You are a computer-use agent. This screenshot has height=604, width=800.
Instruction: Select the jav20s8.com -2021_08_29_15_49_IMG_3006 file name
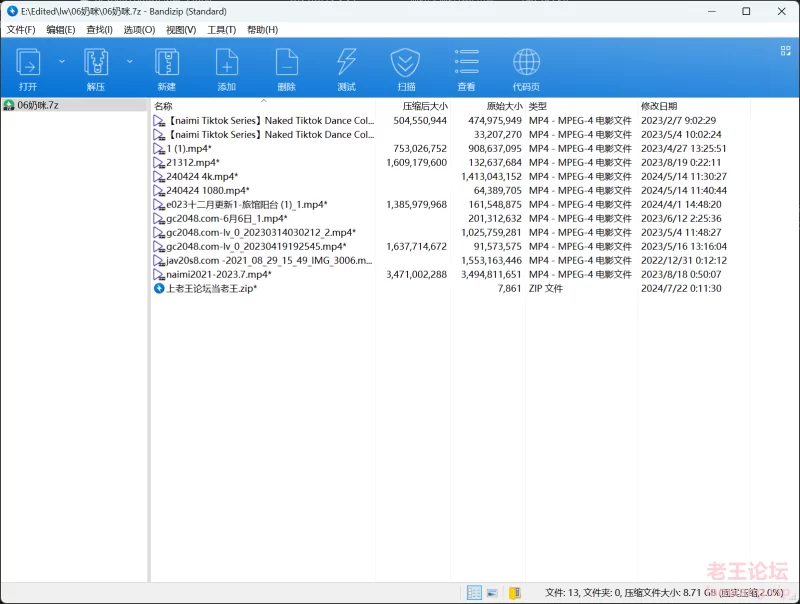(269, 261)
